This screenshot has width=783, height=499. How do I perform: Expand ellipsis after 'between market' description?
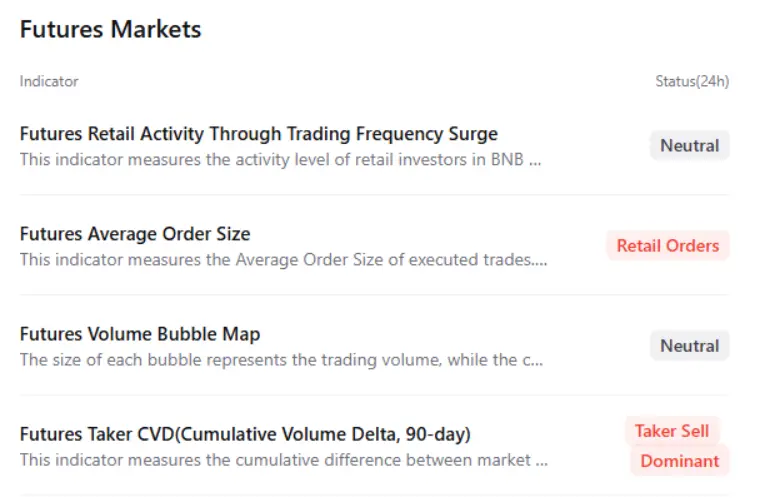[541, 462]
